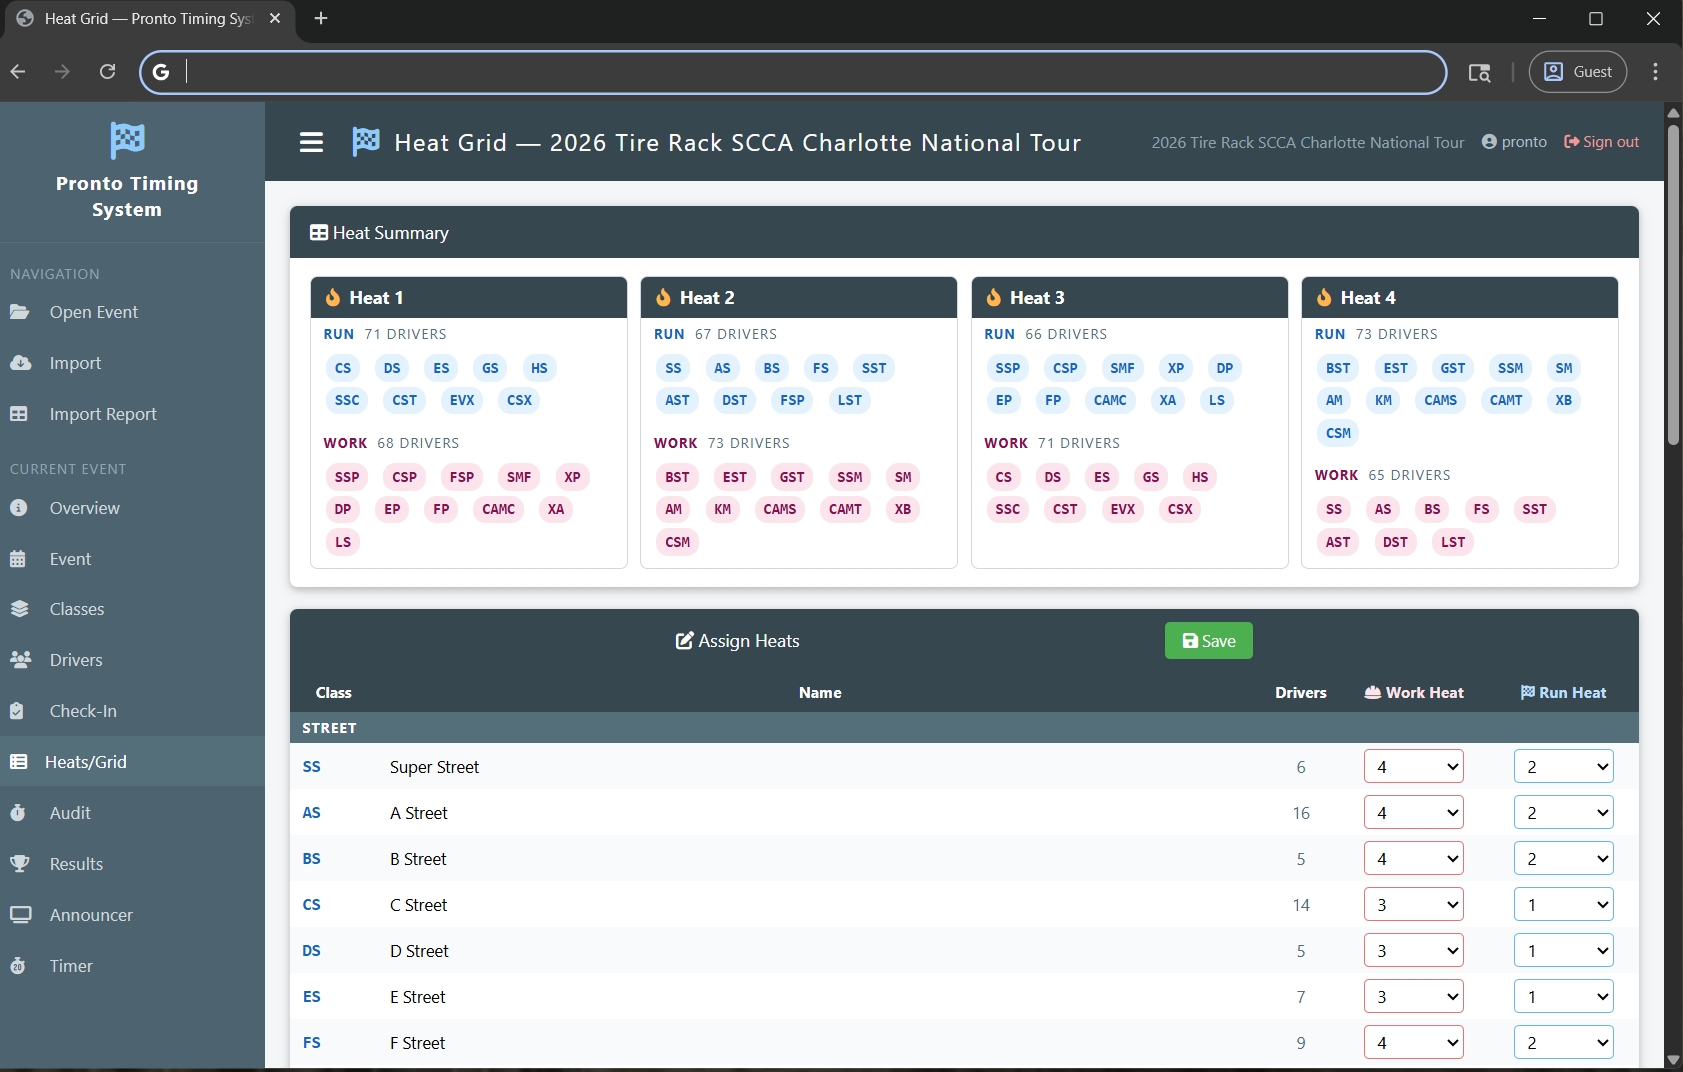Click the checkered flag logo in sidebar
Viewport: 1683px width, 1072px height.
(x=127, y=140)
